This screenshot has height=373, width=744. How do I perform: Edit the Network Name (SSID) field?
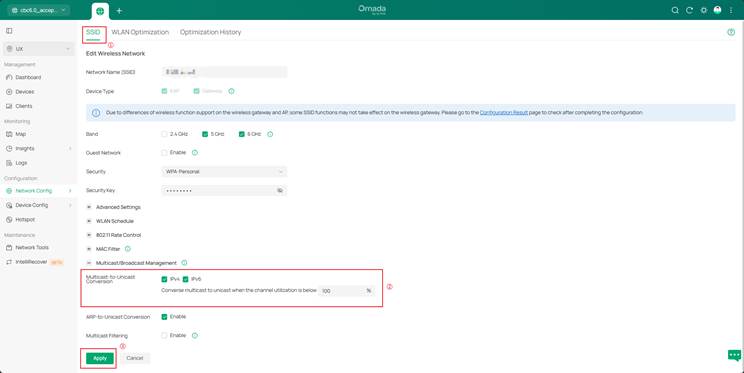(224, 72)
